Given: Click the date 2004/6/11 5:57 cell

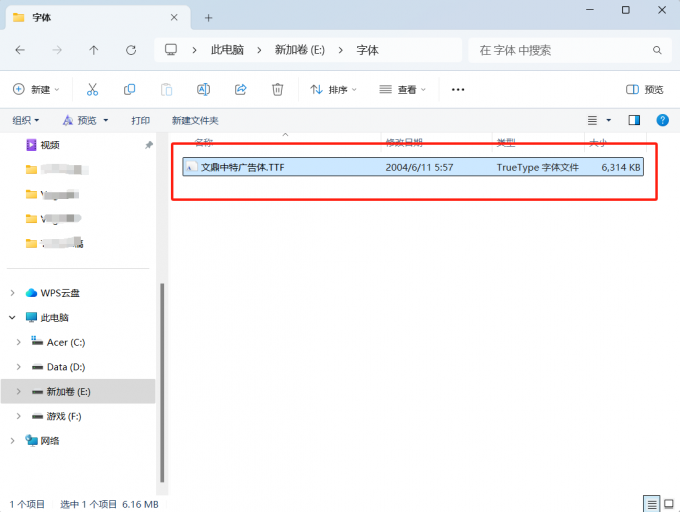Looking at the screenshot, I should [419, 167].
